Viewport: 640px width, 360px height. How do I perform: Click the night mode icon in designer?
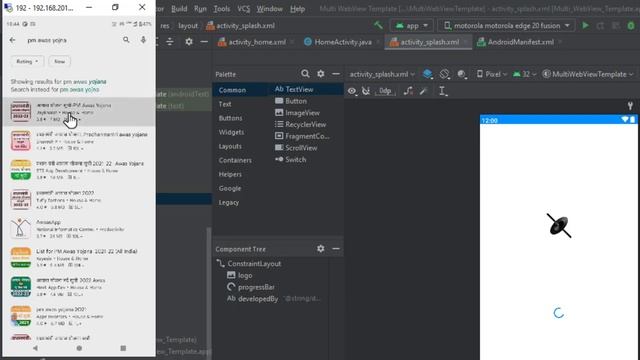point(462,74)
